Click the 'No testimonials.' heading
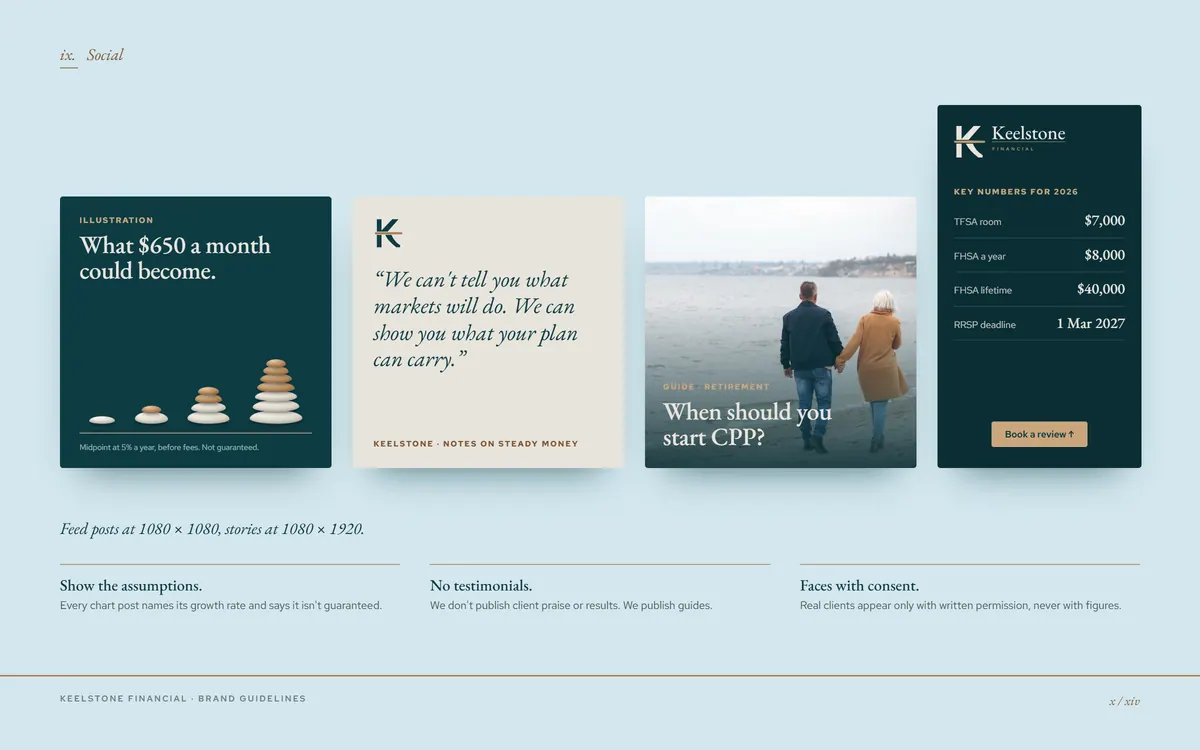This screenshot has width=1200, height=750. coord(481,585)
